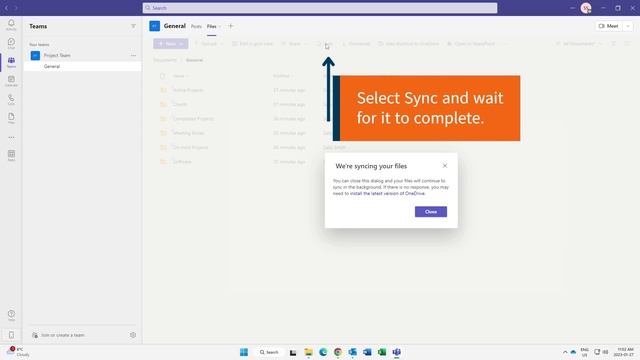Go forward with the title bar forward arrow
Viewport: 640px width, 360px height.
tap(16, 8)
